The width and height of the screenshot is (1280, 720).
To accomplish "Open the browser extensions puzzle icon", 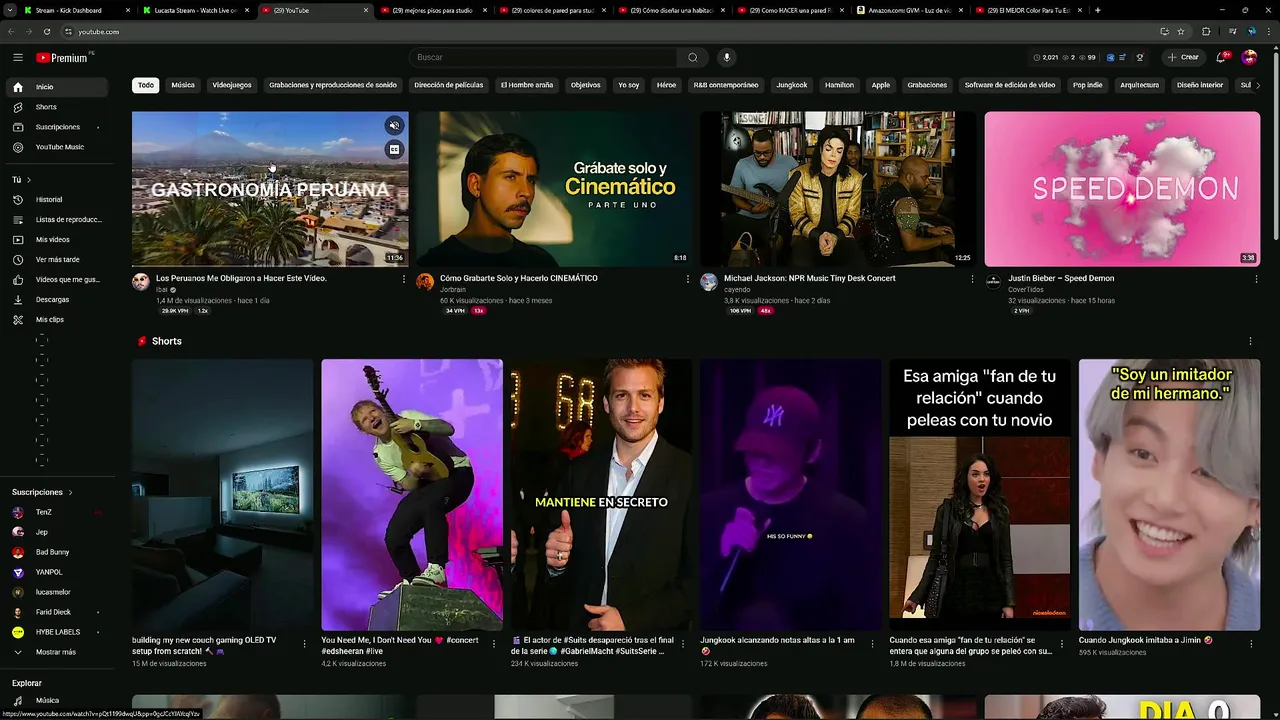I will (1205, 31).
